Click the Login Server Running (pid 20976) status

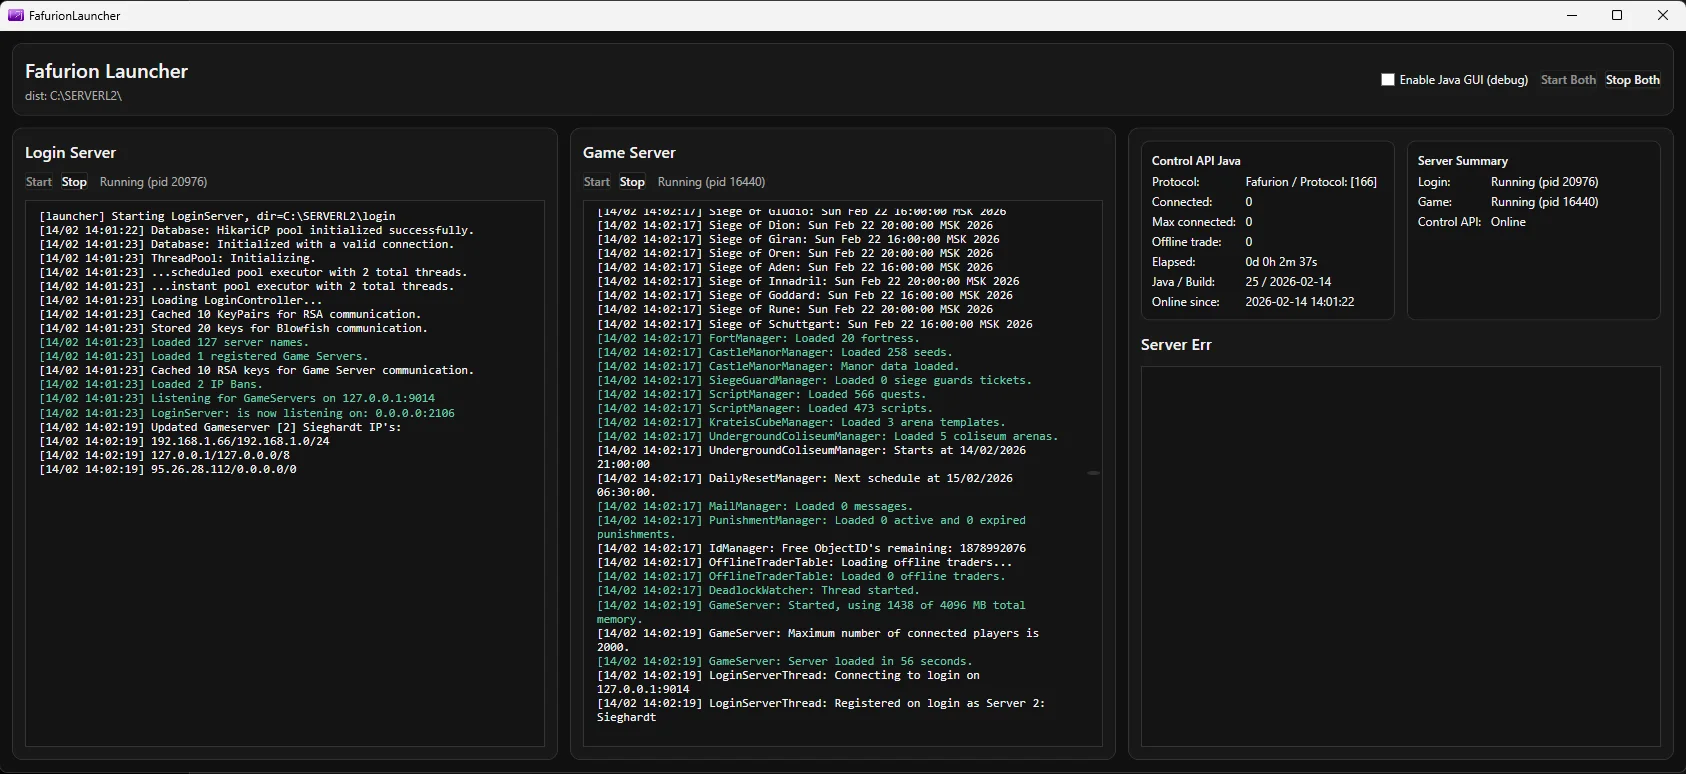pos(153,182)
